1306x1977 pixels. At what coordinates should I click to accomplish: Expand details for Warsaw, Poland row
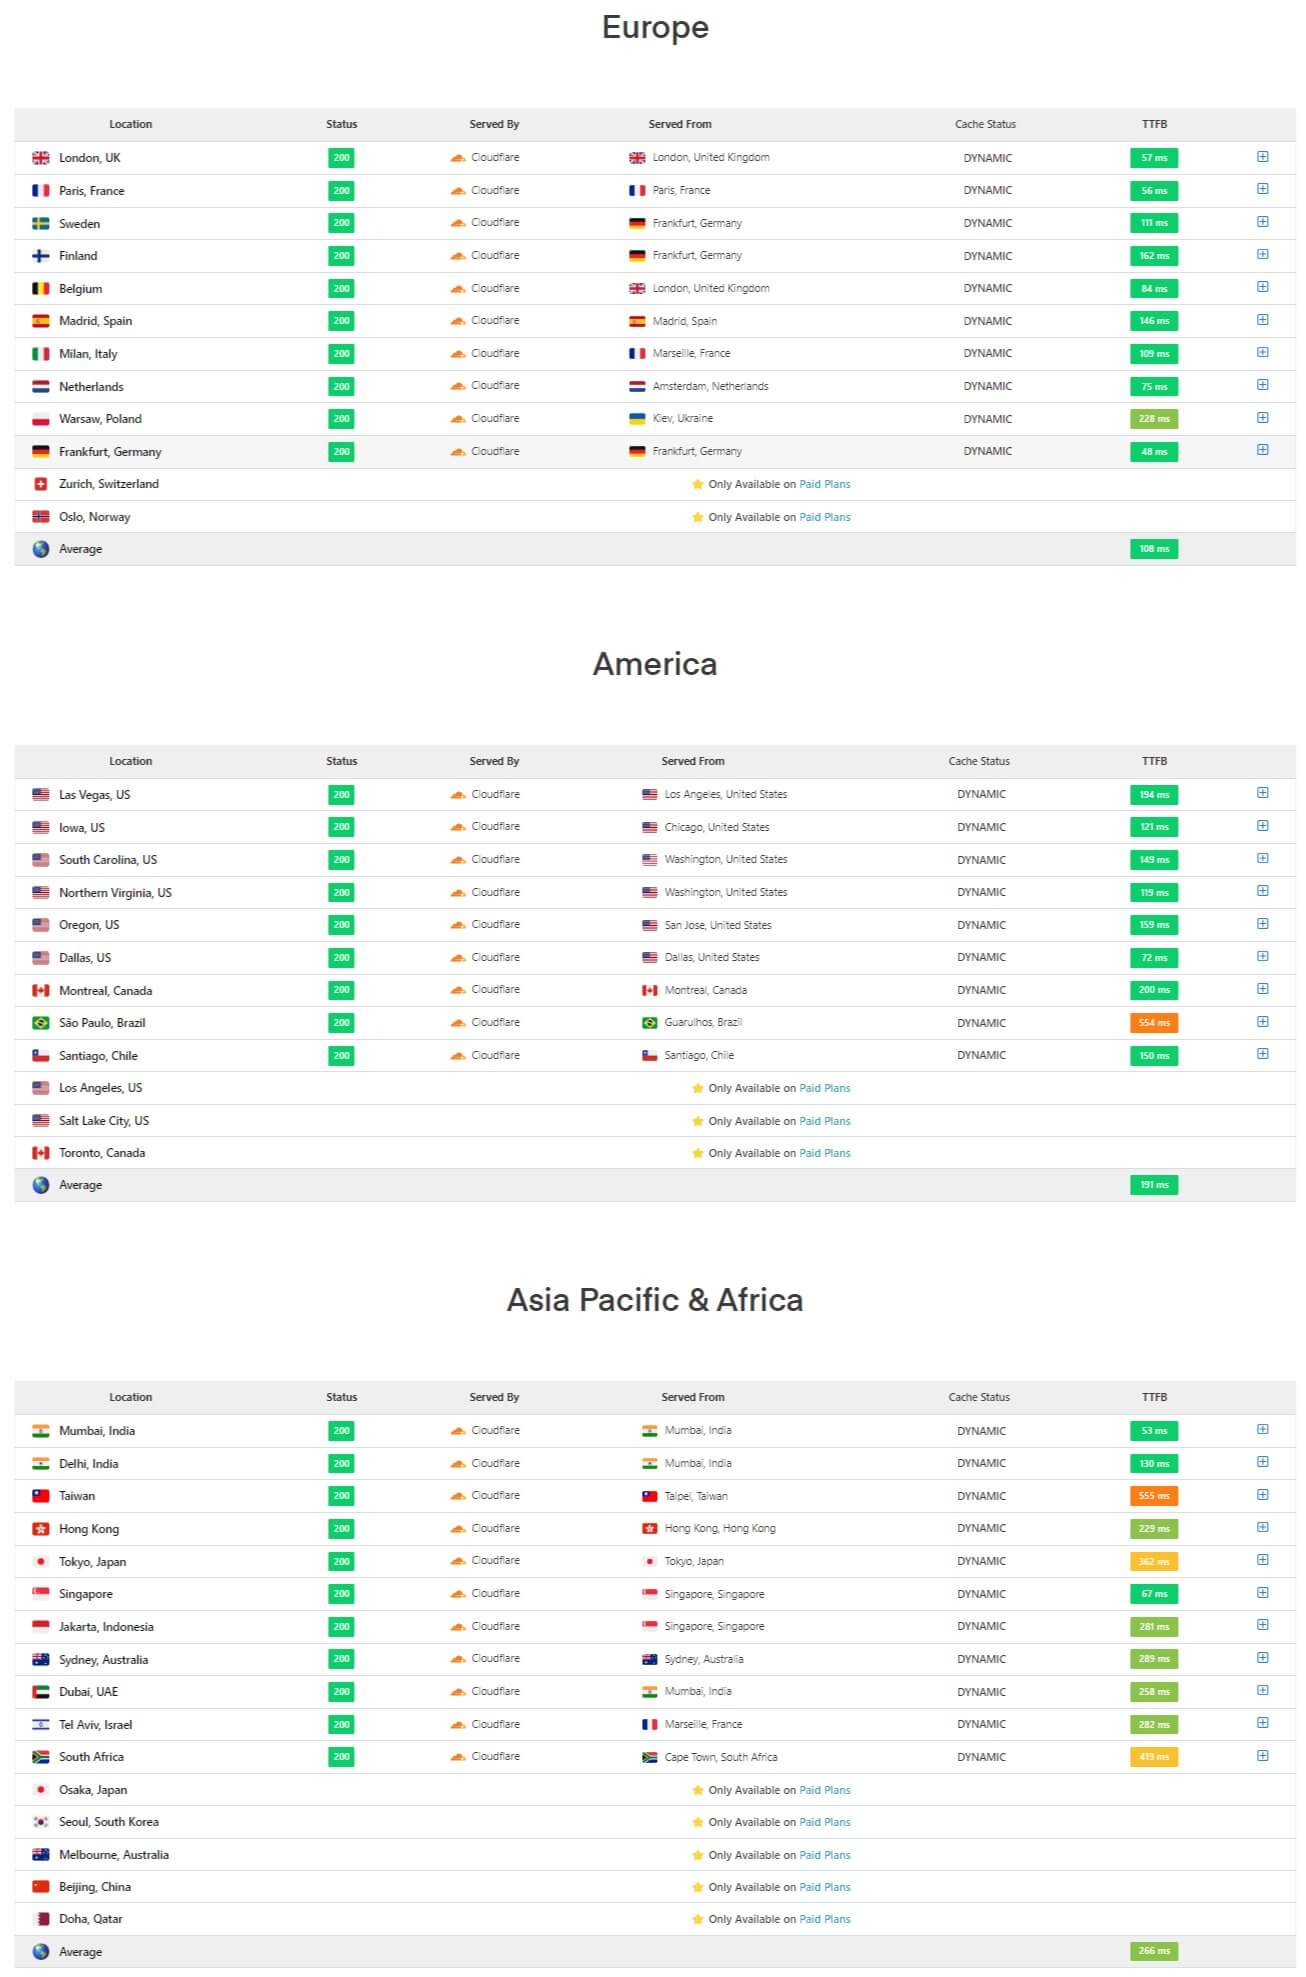pyautogui.click(x=1262, y=418)
